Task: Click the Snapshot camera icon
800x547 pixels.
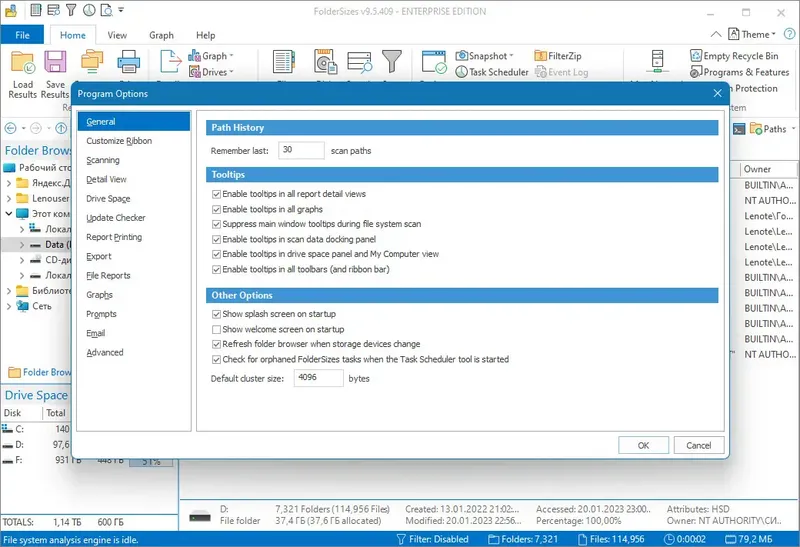Action: (x=461, y=56)
